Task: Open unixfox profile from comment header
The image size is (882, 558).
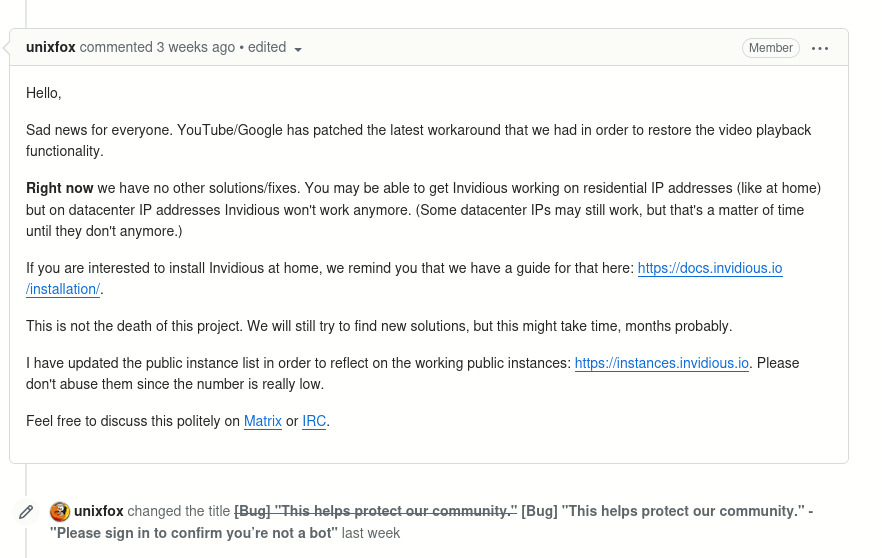Action: (x=51, y=47)
